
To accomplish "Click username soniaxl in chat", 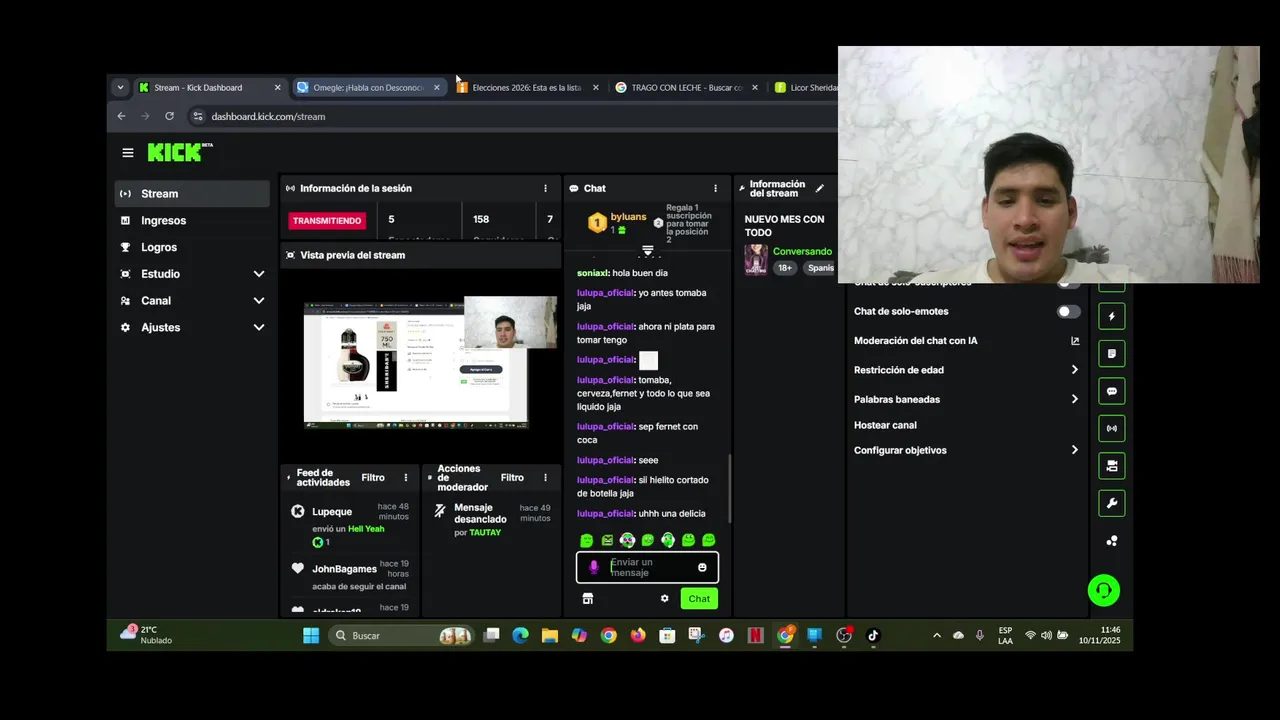I will [x=592, y=273].
